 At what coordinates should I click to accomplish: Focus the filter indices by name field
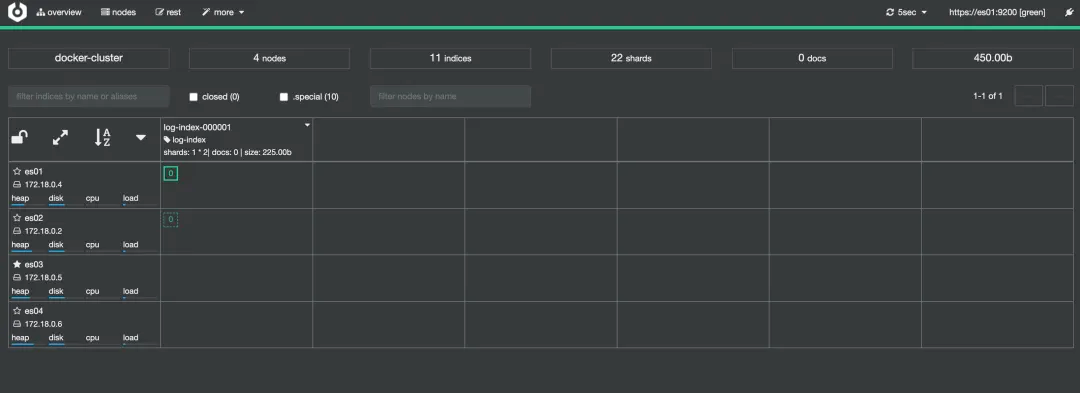(88, 96)
